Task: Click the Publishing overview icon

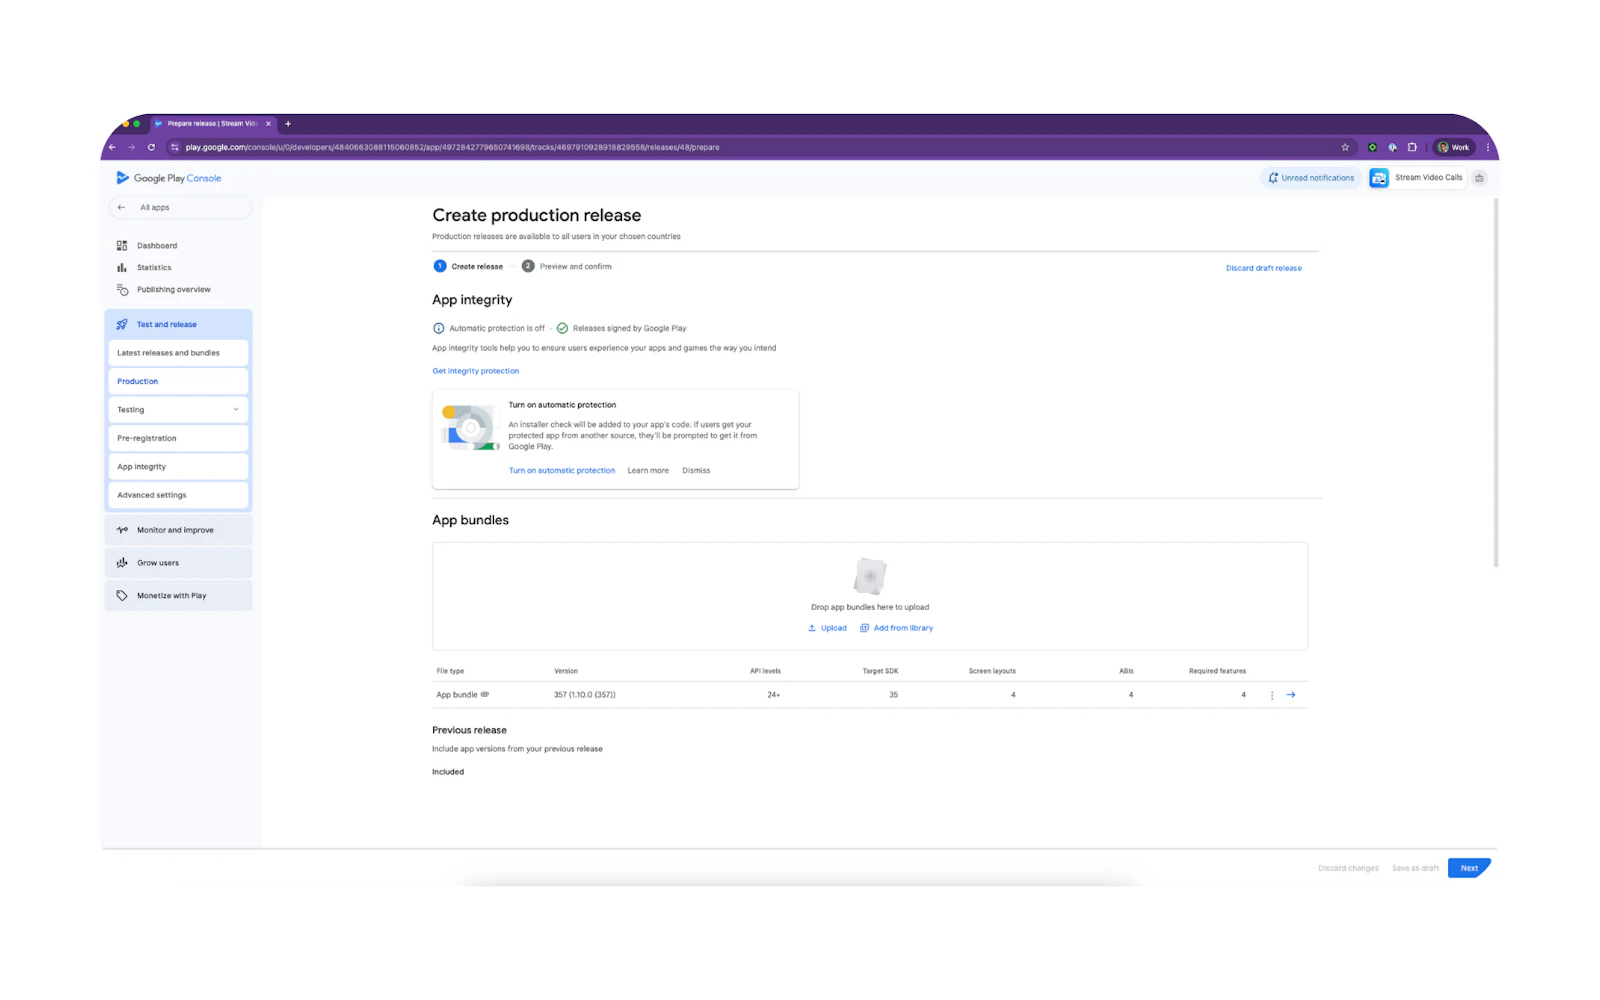Action: tap(122, 290)
